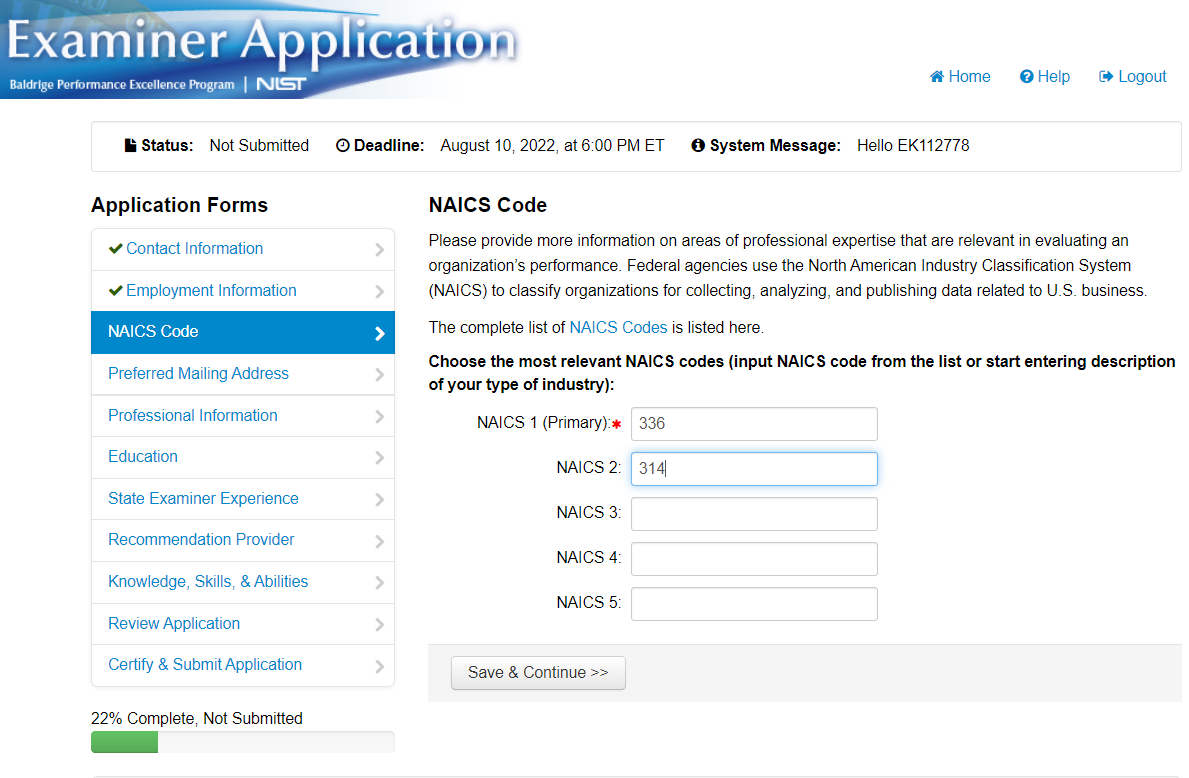Click the green completion progress bar

[124, 742]
